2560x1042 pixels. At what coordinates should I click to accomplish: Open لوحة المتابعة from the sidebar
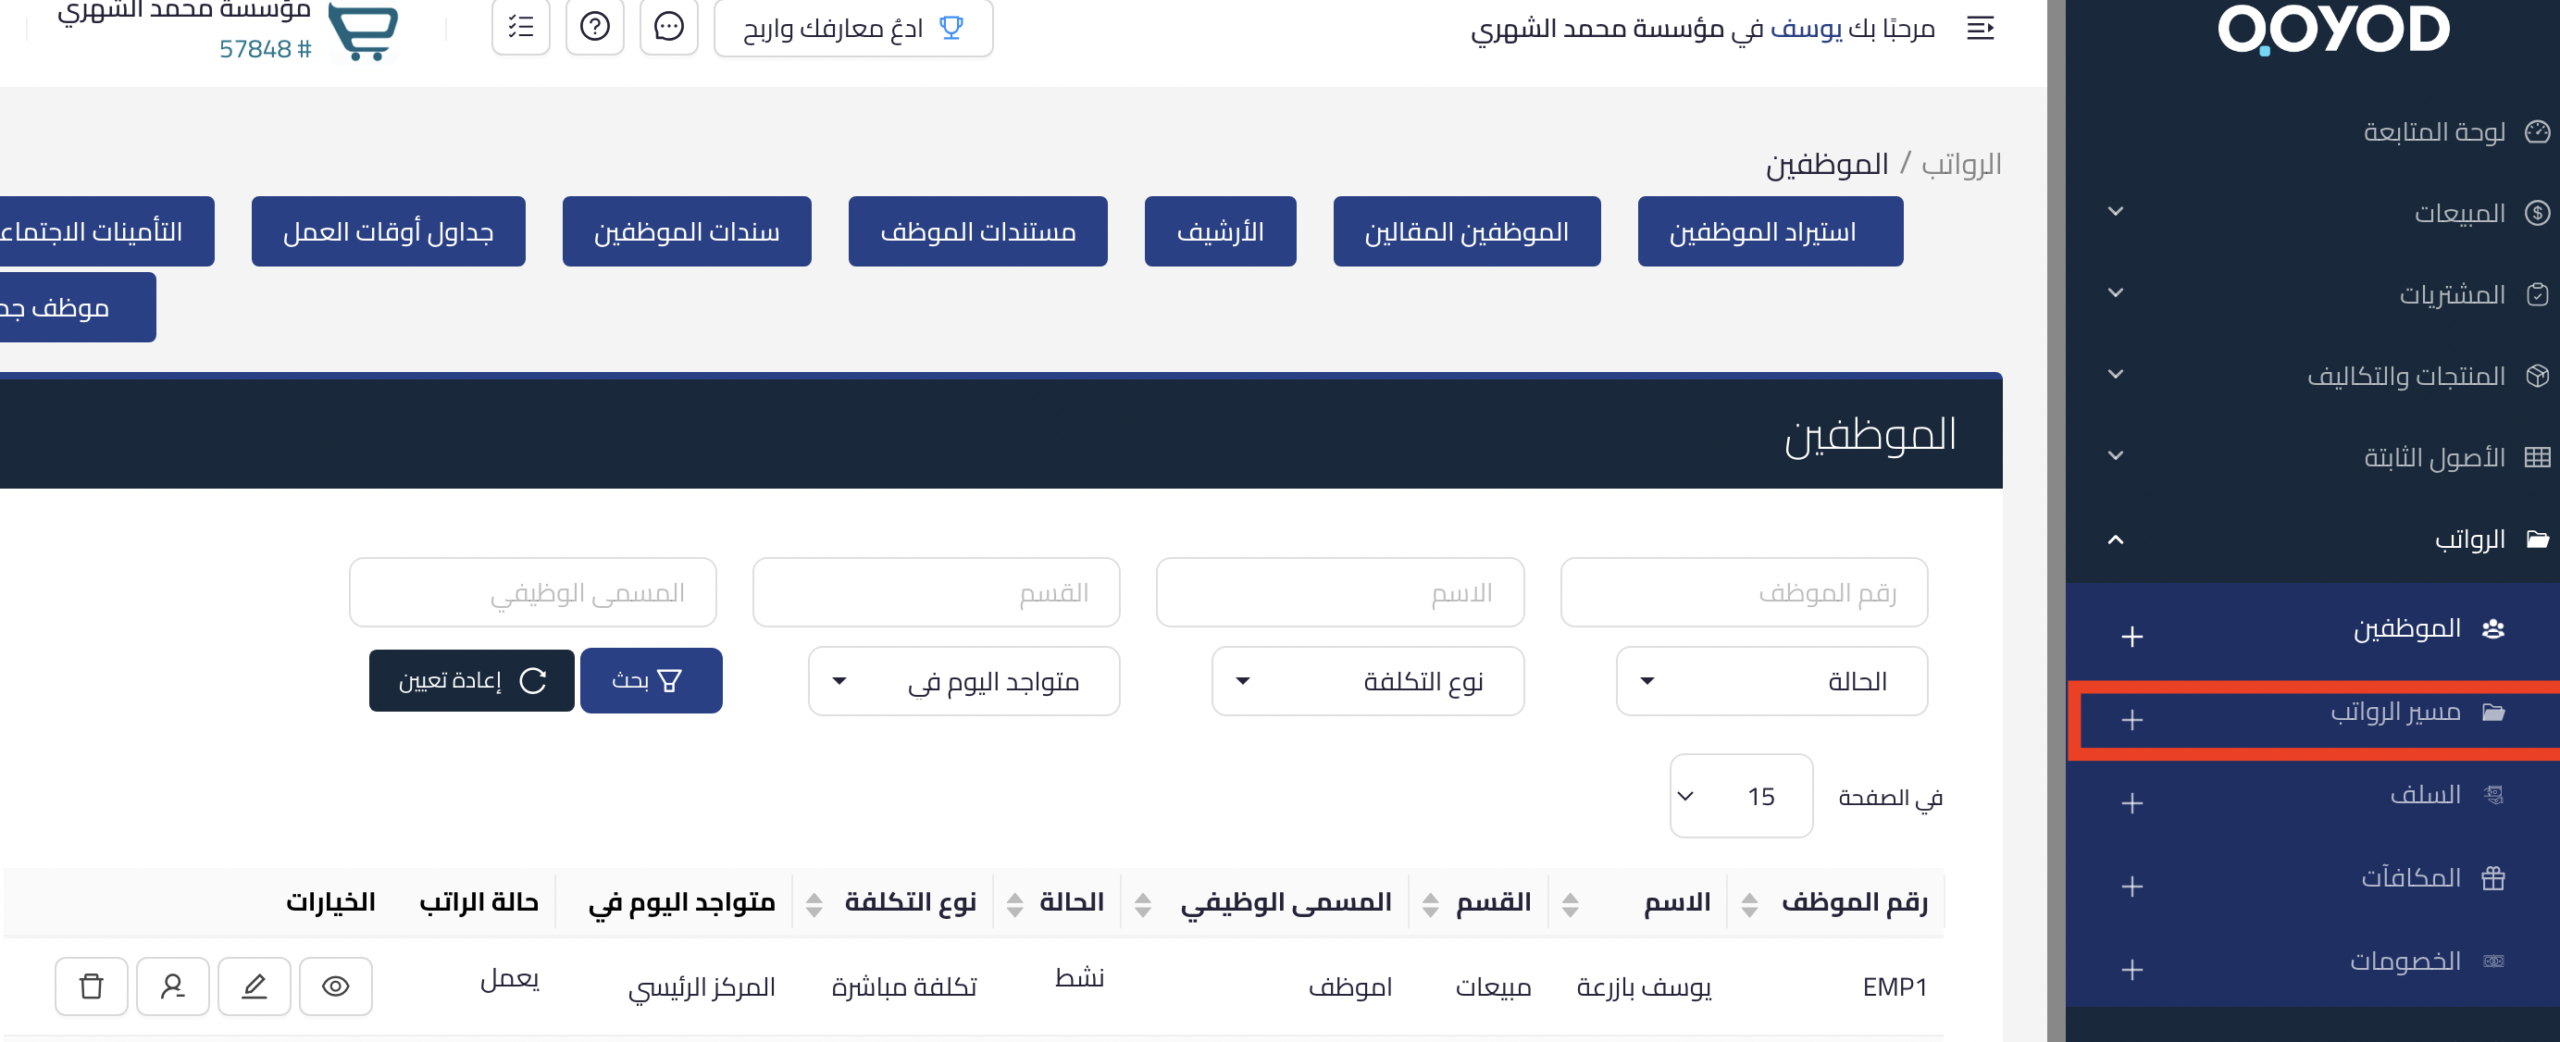click(2434, 130)
